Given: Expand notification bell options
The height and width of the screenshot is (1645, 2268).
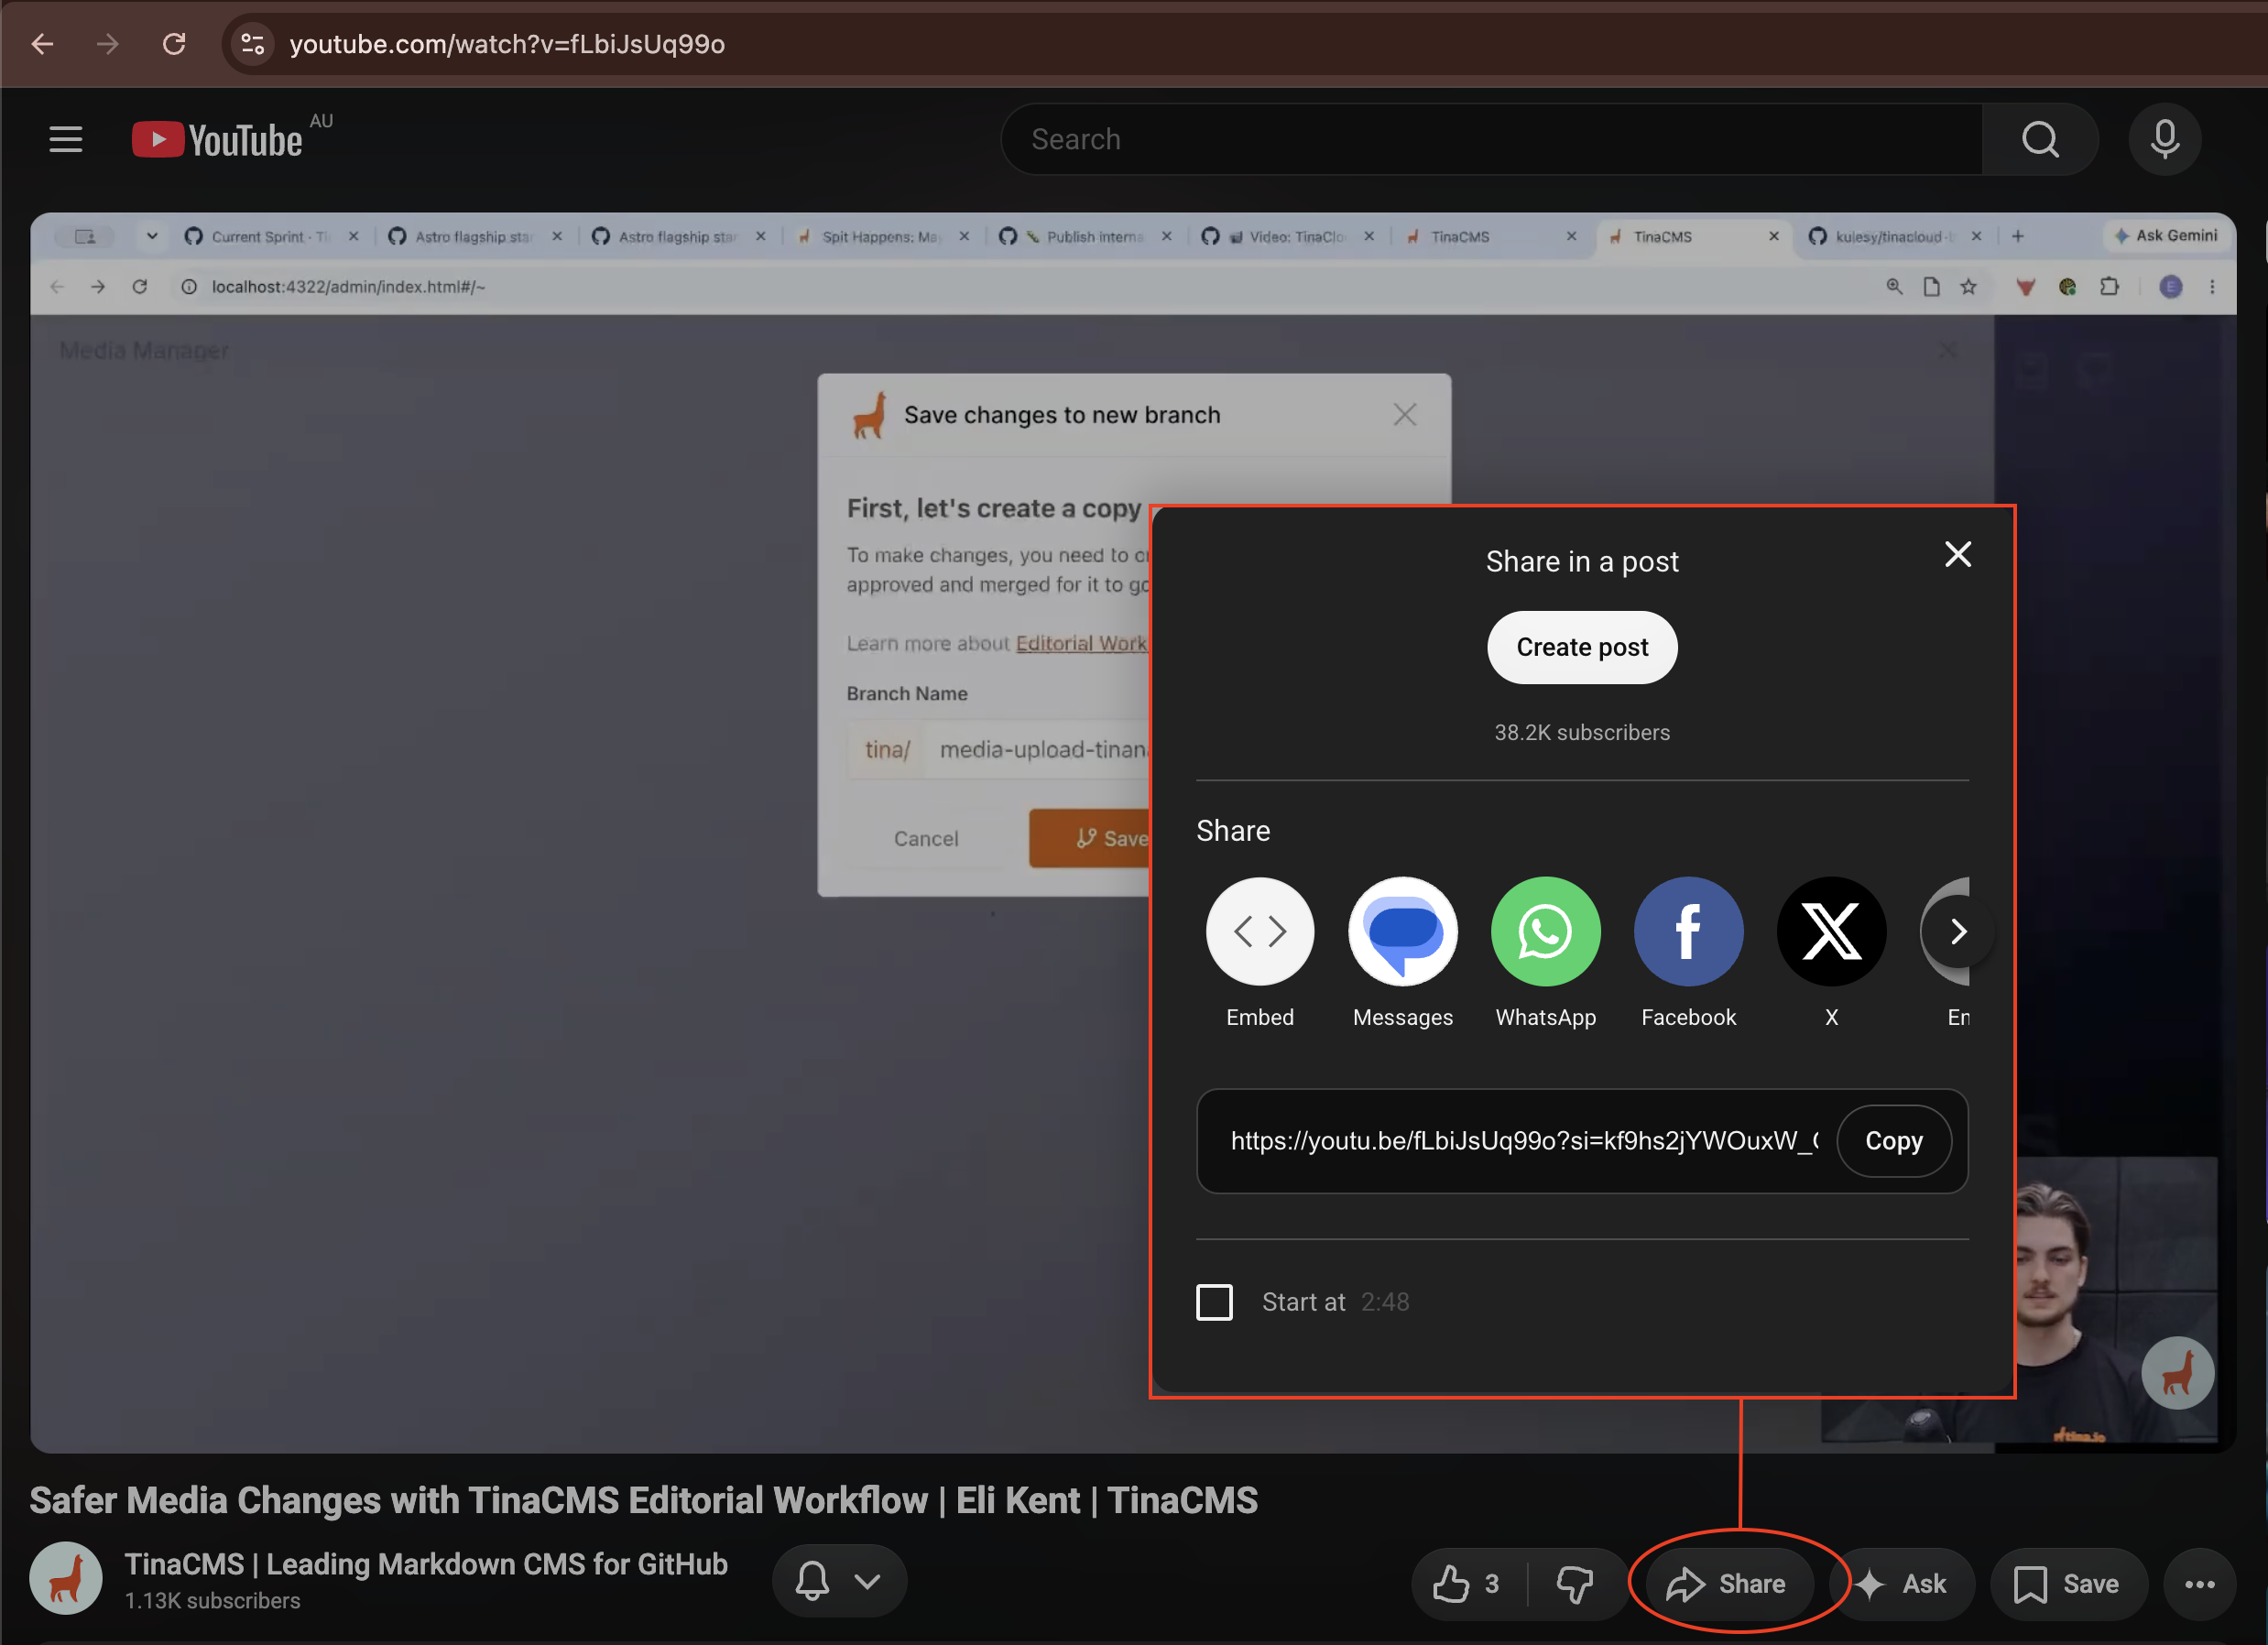Looking at the screenshot, I should pos(840,1581).
